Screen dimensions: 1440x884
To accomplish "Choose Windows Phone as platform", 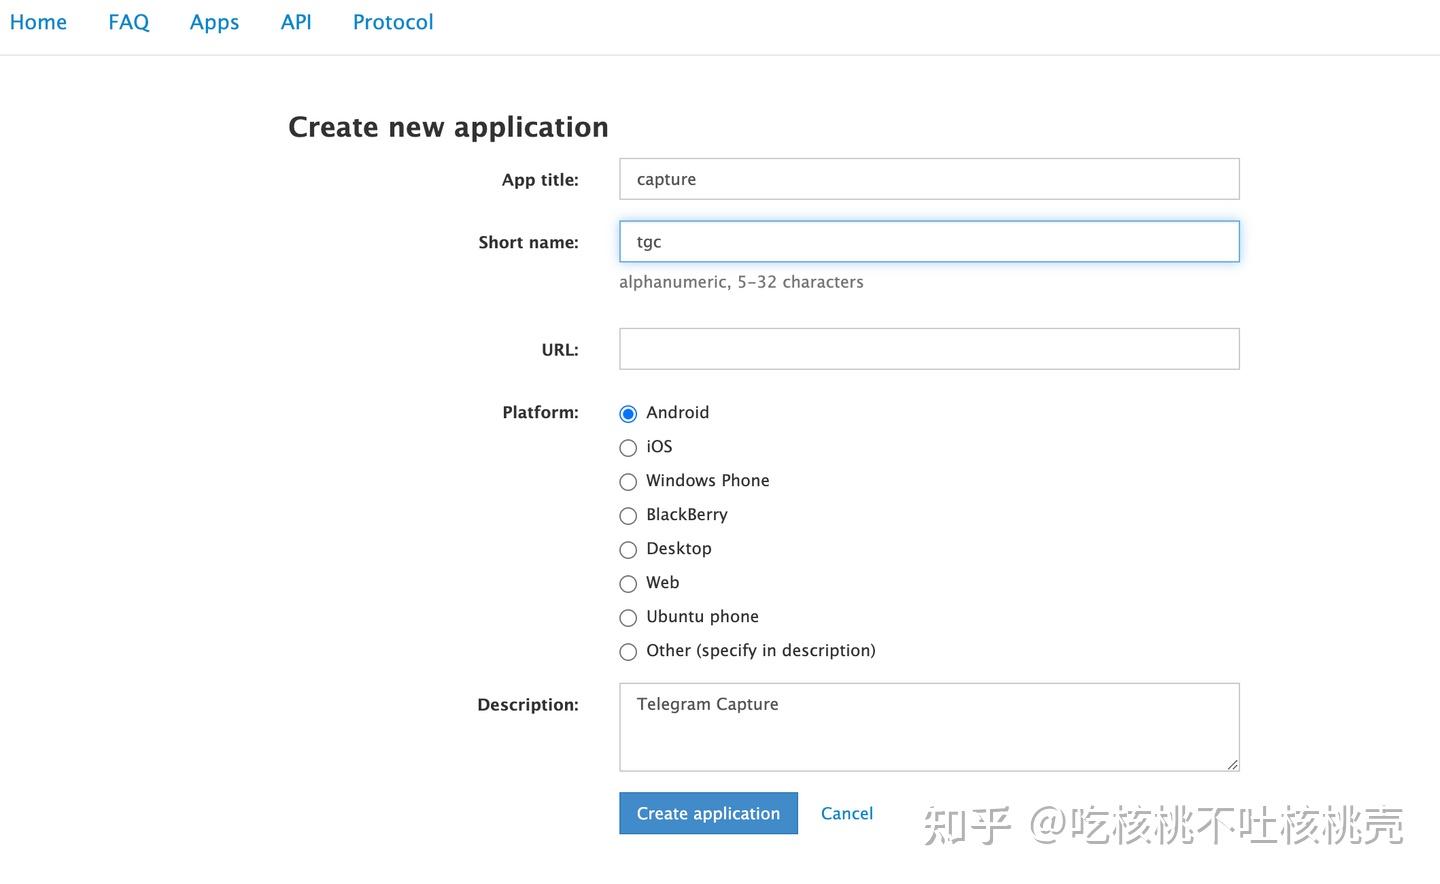I will click(x=628, y=481).
